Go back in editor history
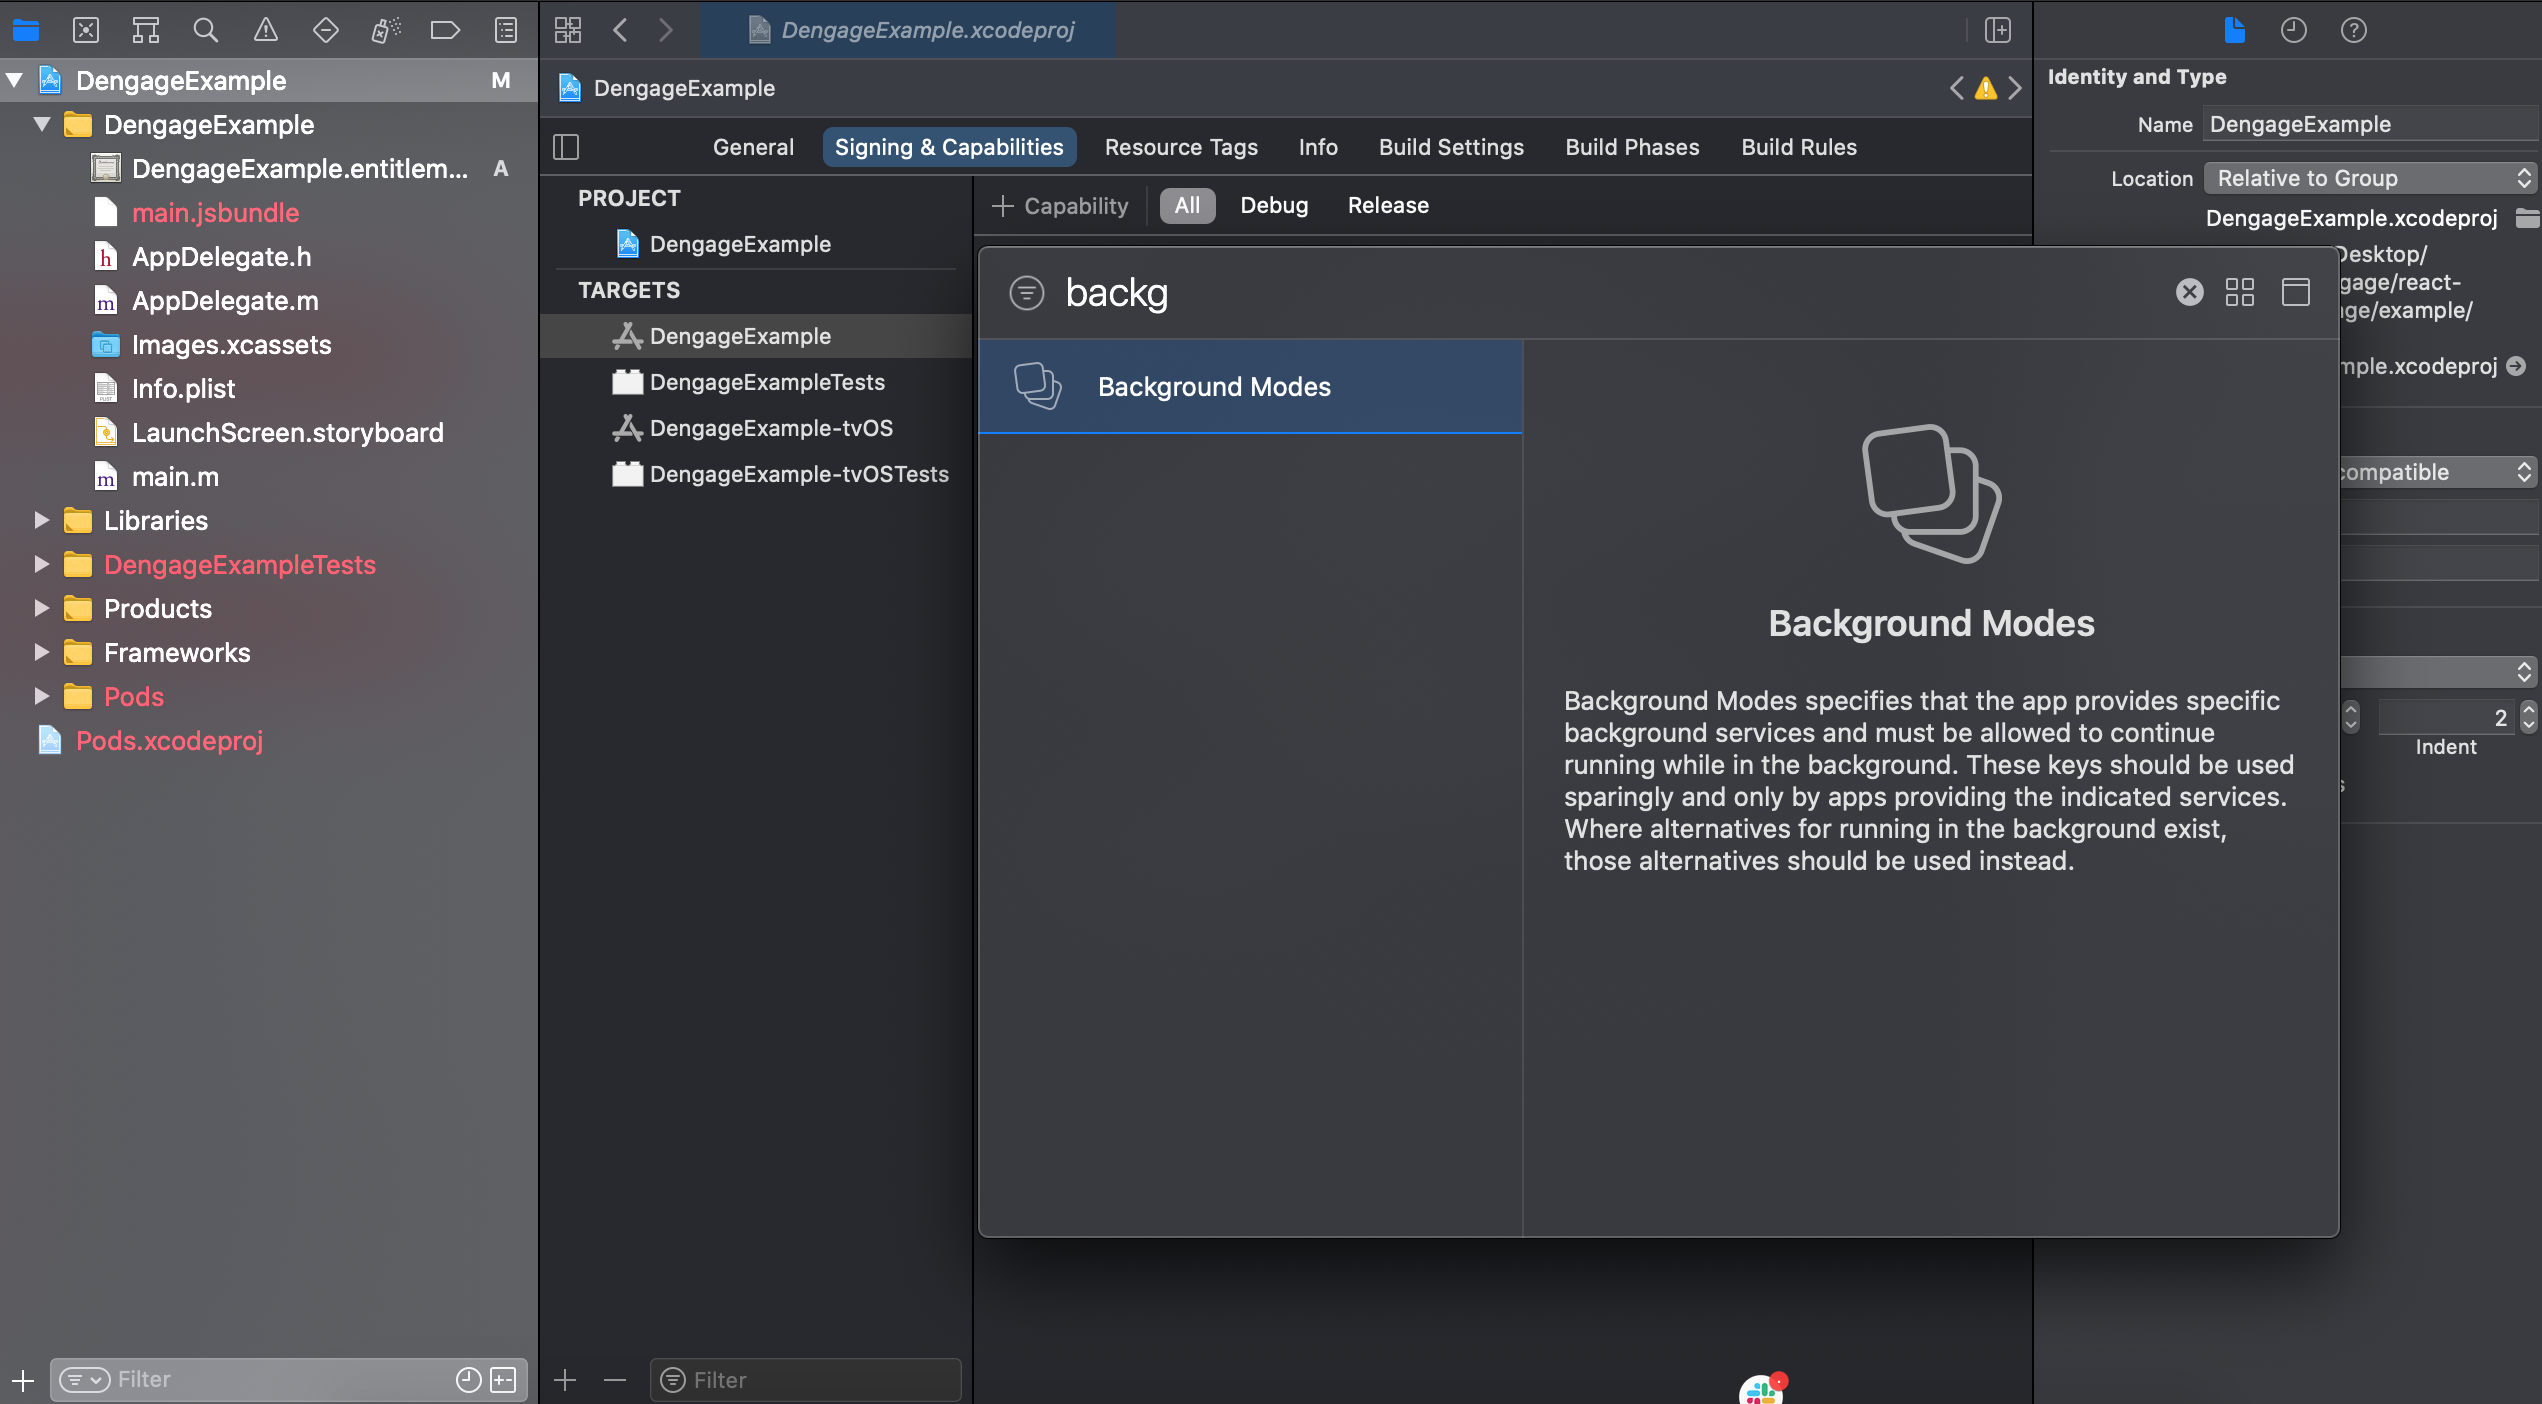 pyautogui.click(x=620, y=30)
